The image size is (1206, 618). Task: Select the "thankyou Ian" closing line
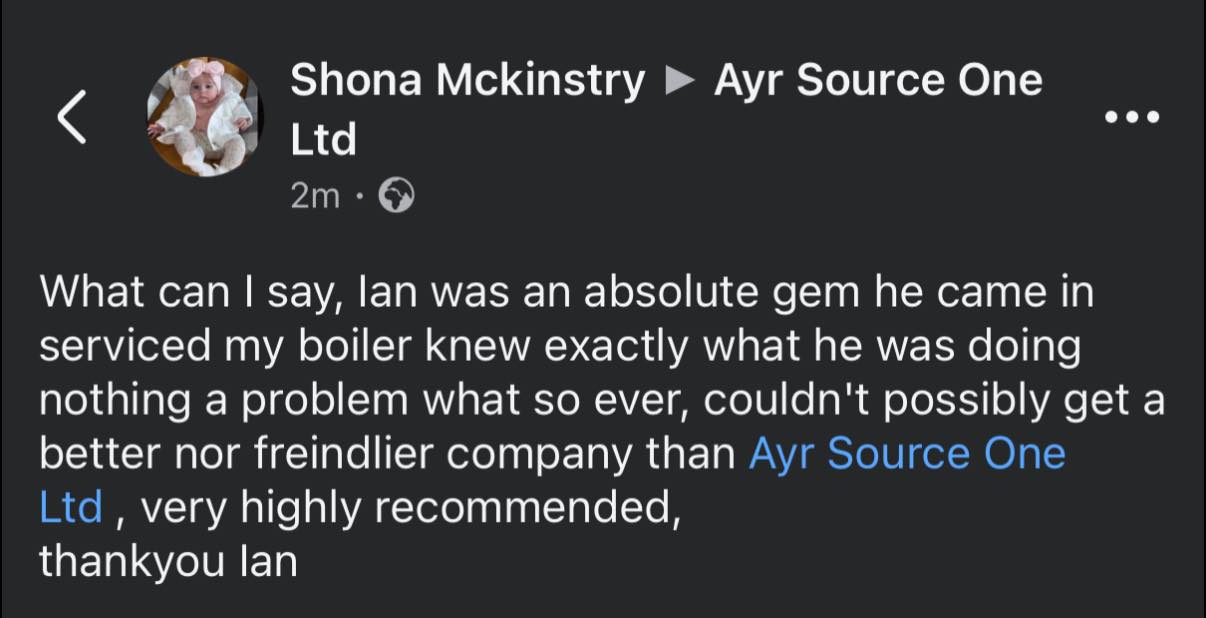pos(168,561)
